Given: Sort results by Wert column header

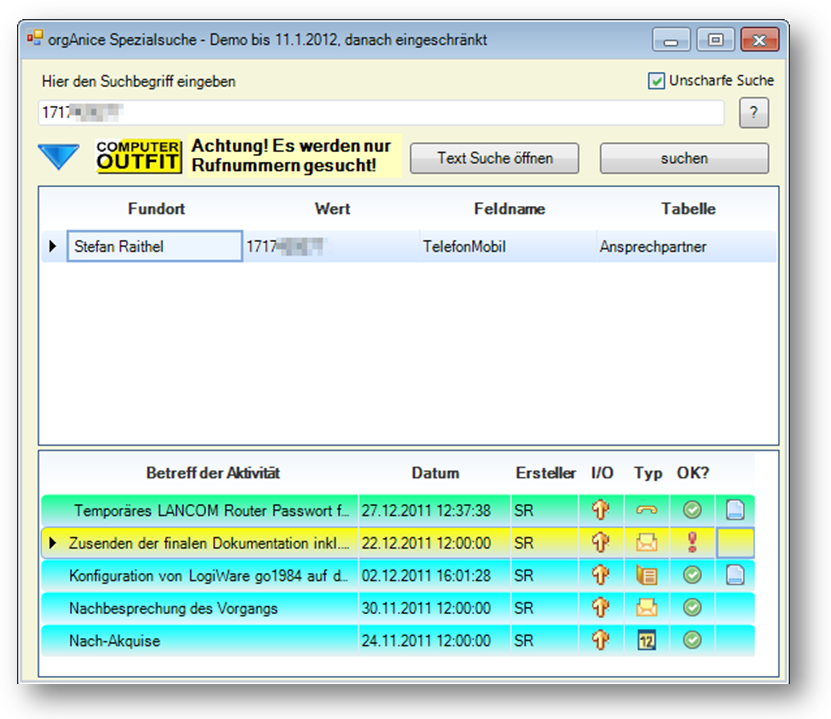Looking at the screenshot, I should coord(332,209).
